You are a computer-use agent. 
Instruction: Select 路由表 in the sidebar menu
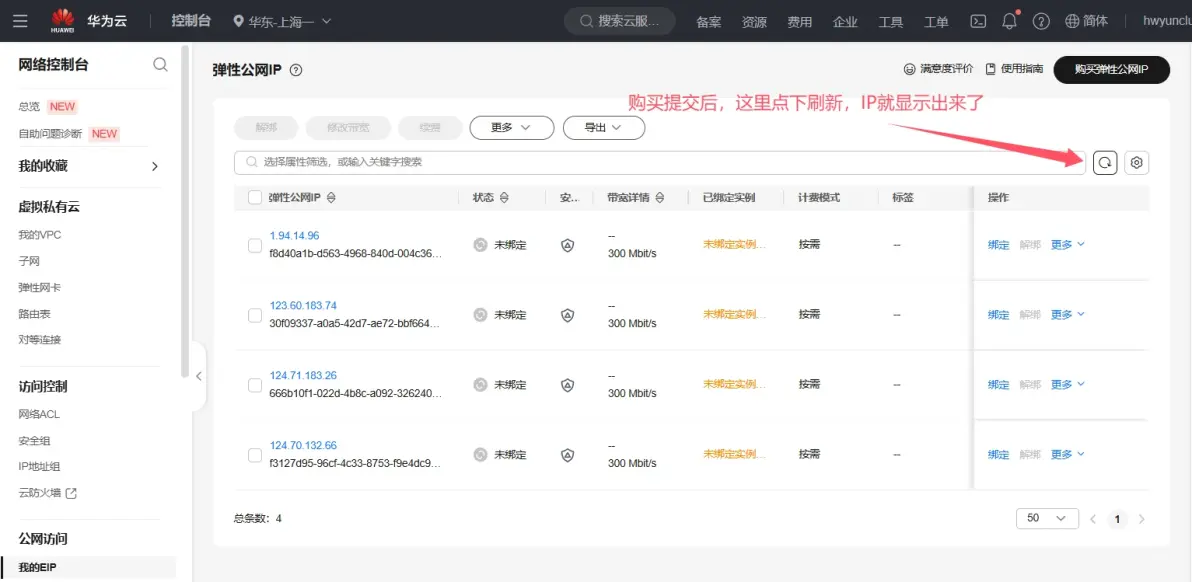point(35,314)
